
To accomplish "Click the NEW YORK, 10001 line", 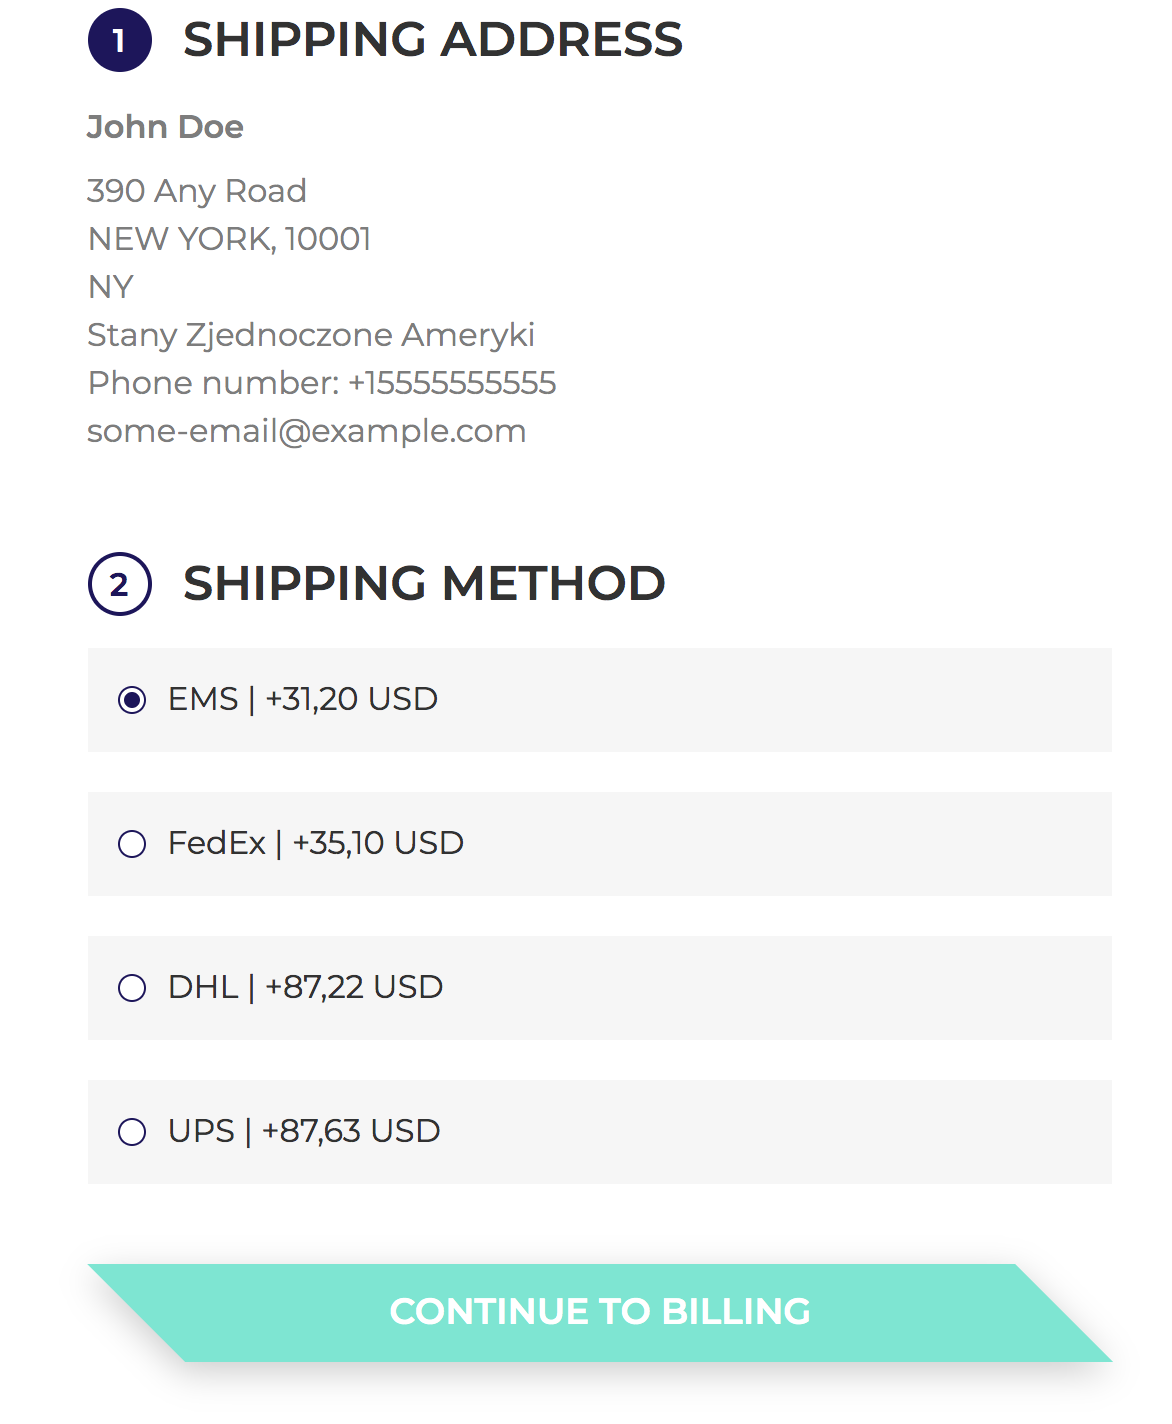I will click(x=229, y=239).
